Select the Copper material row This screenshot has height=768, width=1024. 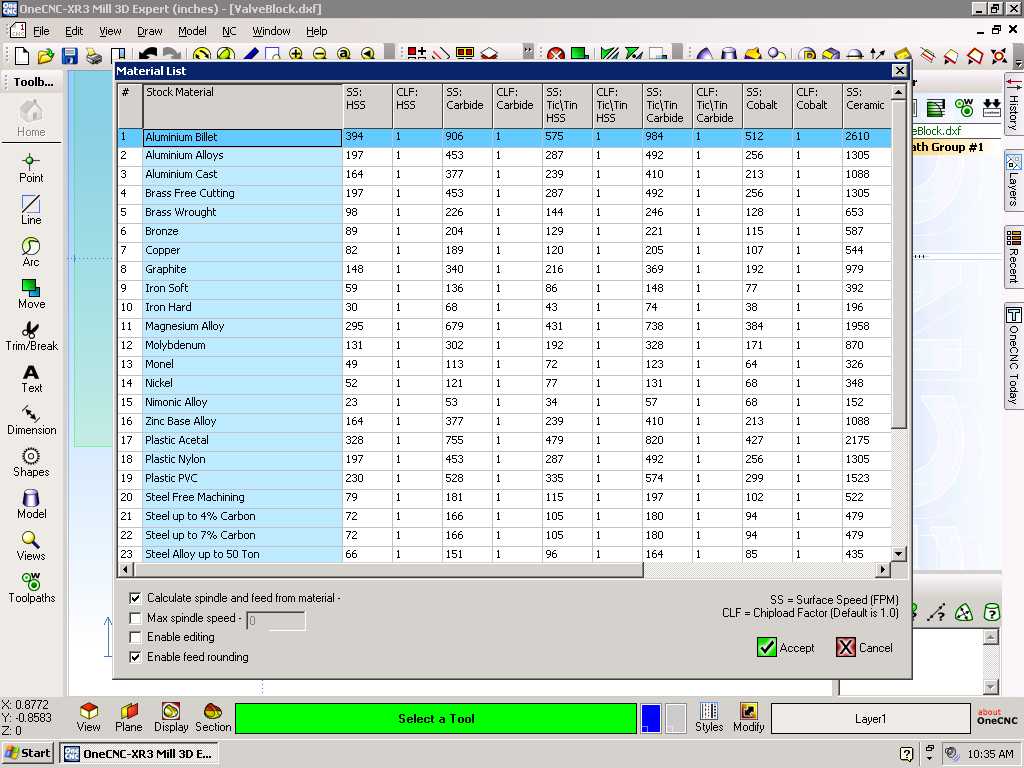click(504, 250)
